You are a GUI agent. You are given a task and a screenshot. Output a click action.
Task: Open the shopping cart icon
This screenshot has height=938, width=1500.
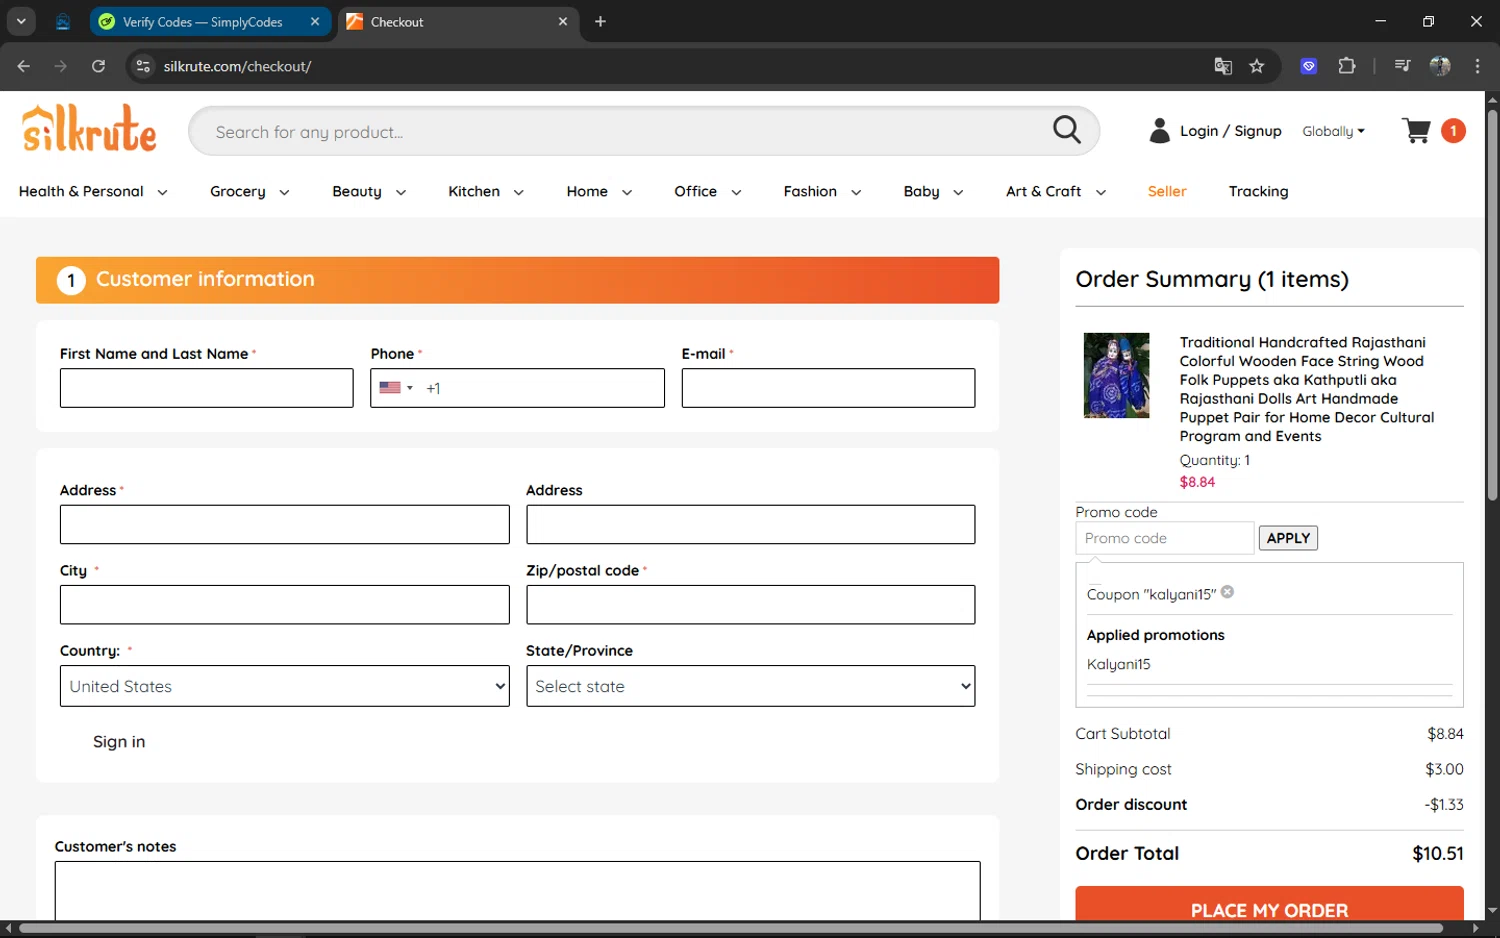1416,131
